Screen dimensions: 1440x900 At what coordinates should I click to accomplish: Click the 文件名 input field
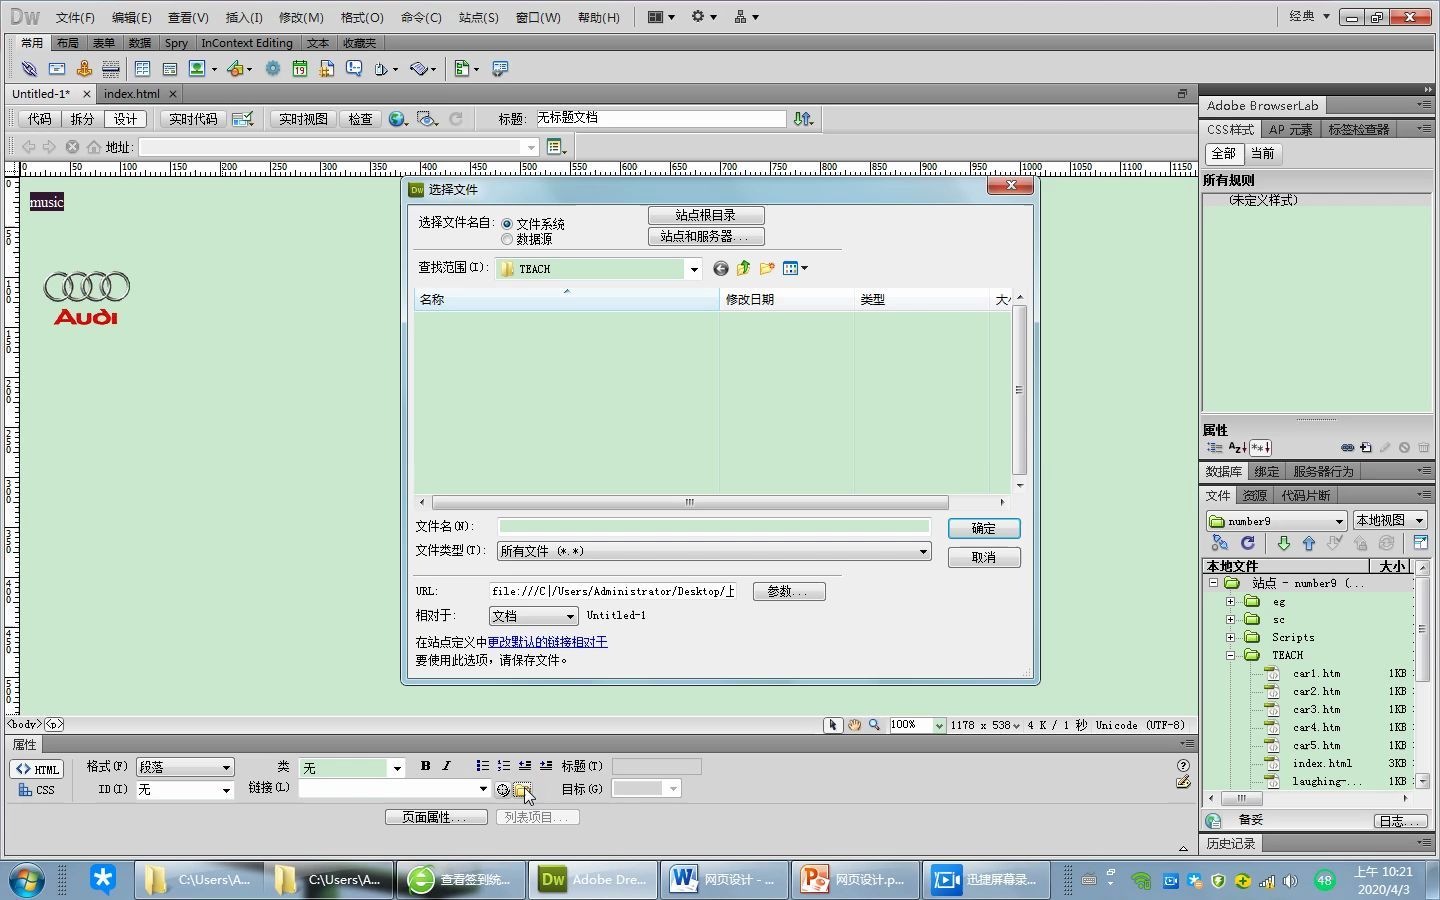(x=714, y=526)
